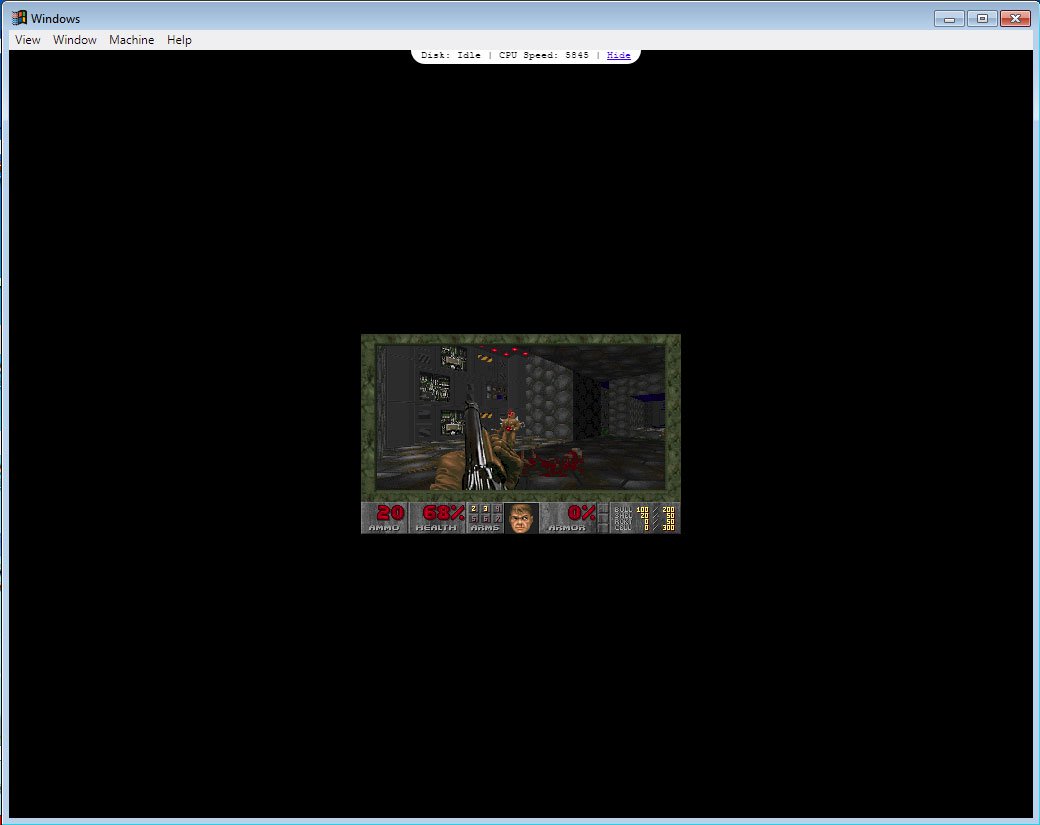
Task: Click the Doom marine face portrait
Action: pyautogui.click(x=522, y=518)
